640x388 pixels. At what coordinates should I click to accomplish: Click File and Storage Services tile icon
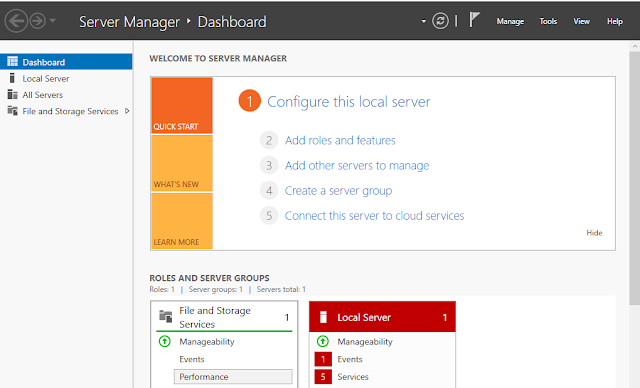coord(165,316)
